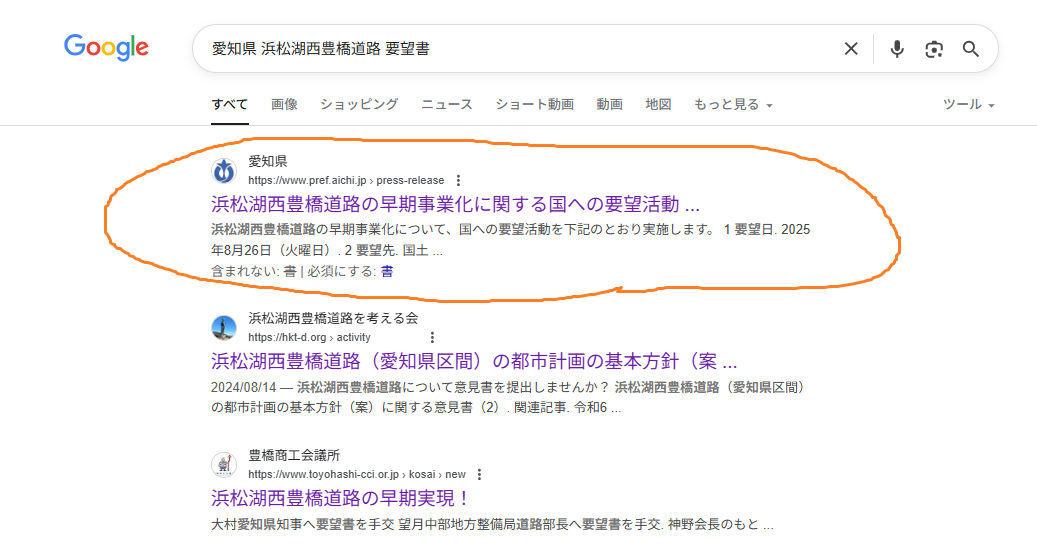1037x553 pixels.
Task: Switch to the 画像 tab
Action: tap(284, 105)
